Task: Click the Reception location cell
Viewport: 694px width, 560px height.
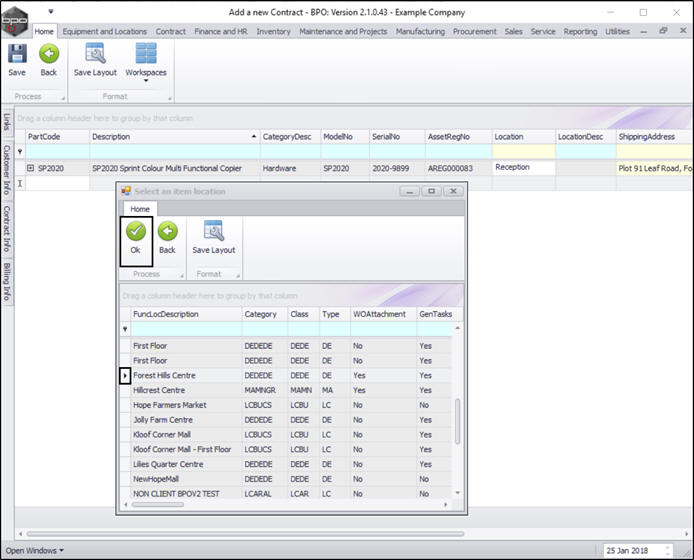Action: tap(524, 167)
